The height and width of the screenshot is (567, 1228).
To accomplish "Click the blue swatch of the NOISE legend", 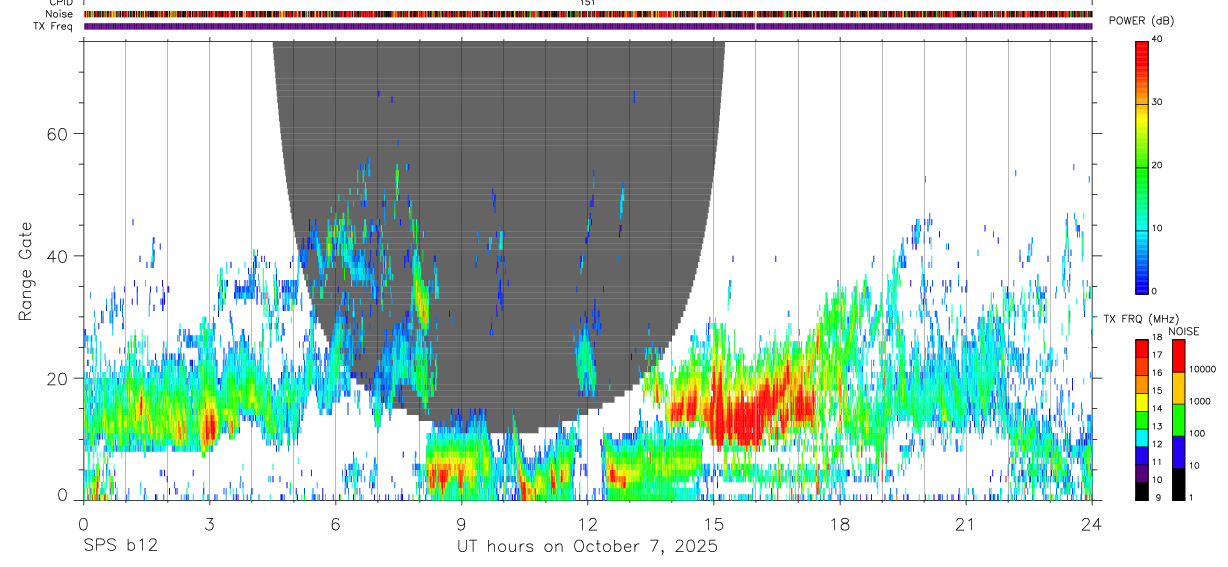I will pyautogui.click(x=1177, y=452).
